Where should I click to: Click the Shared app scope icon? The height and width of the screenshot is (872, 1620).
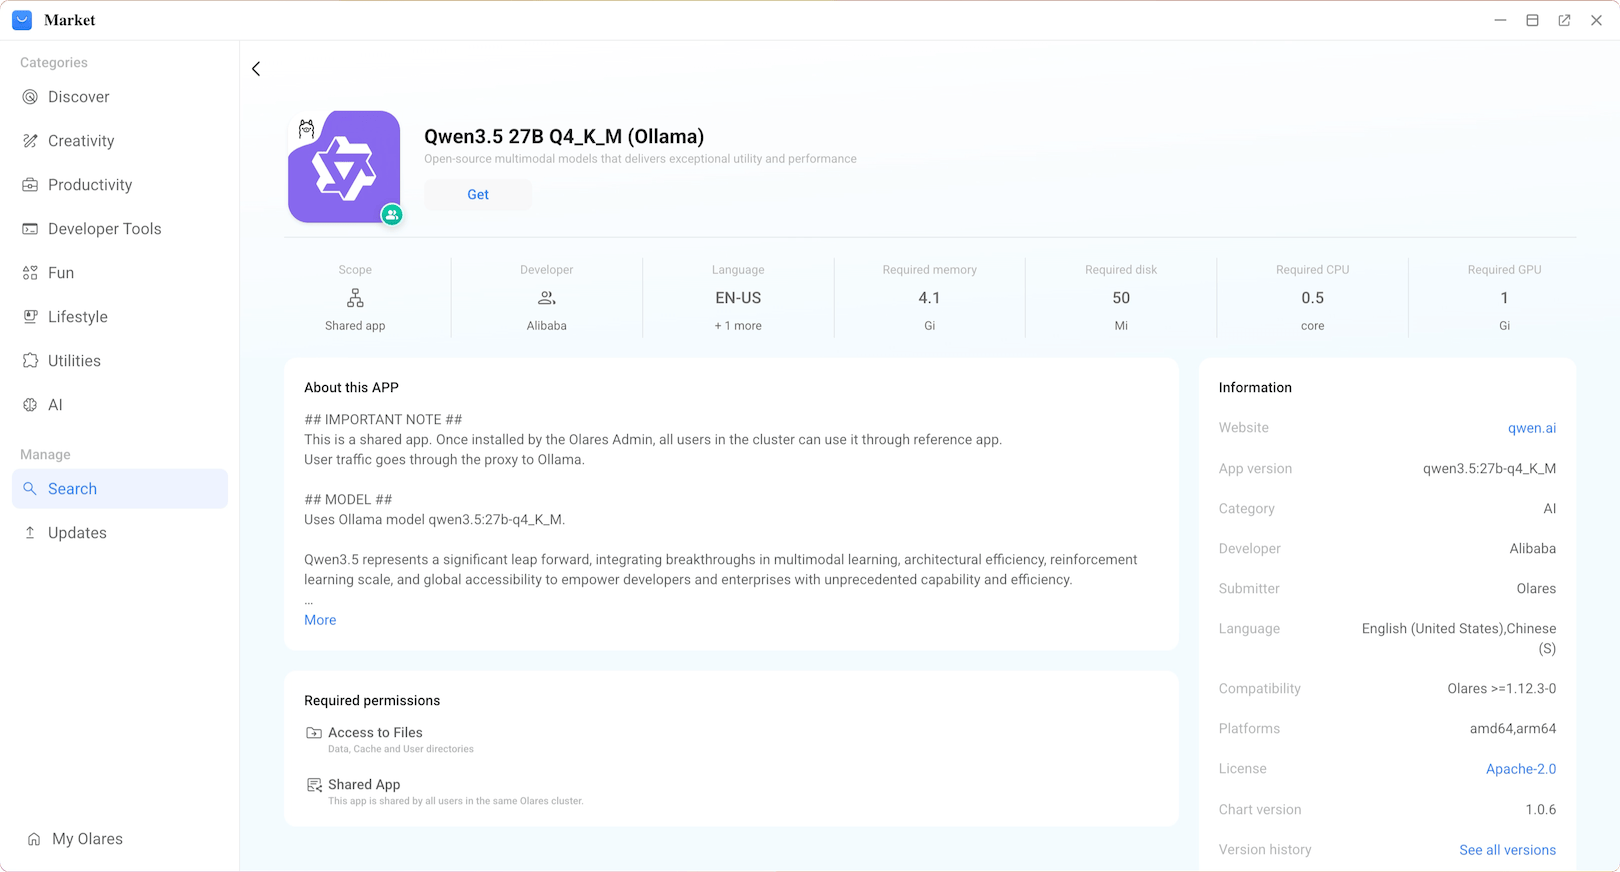click(355, 298)
